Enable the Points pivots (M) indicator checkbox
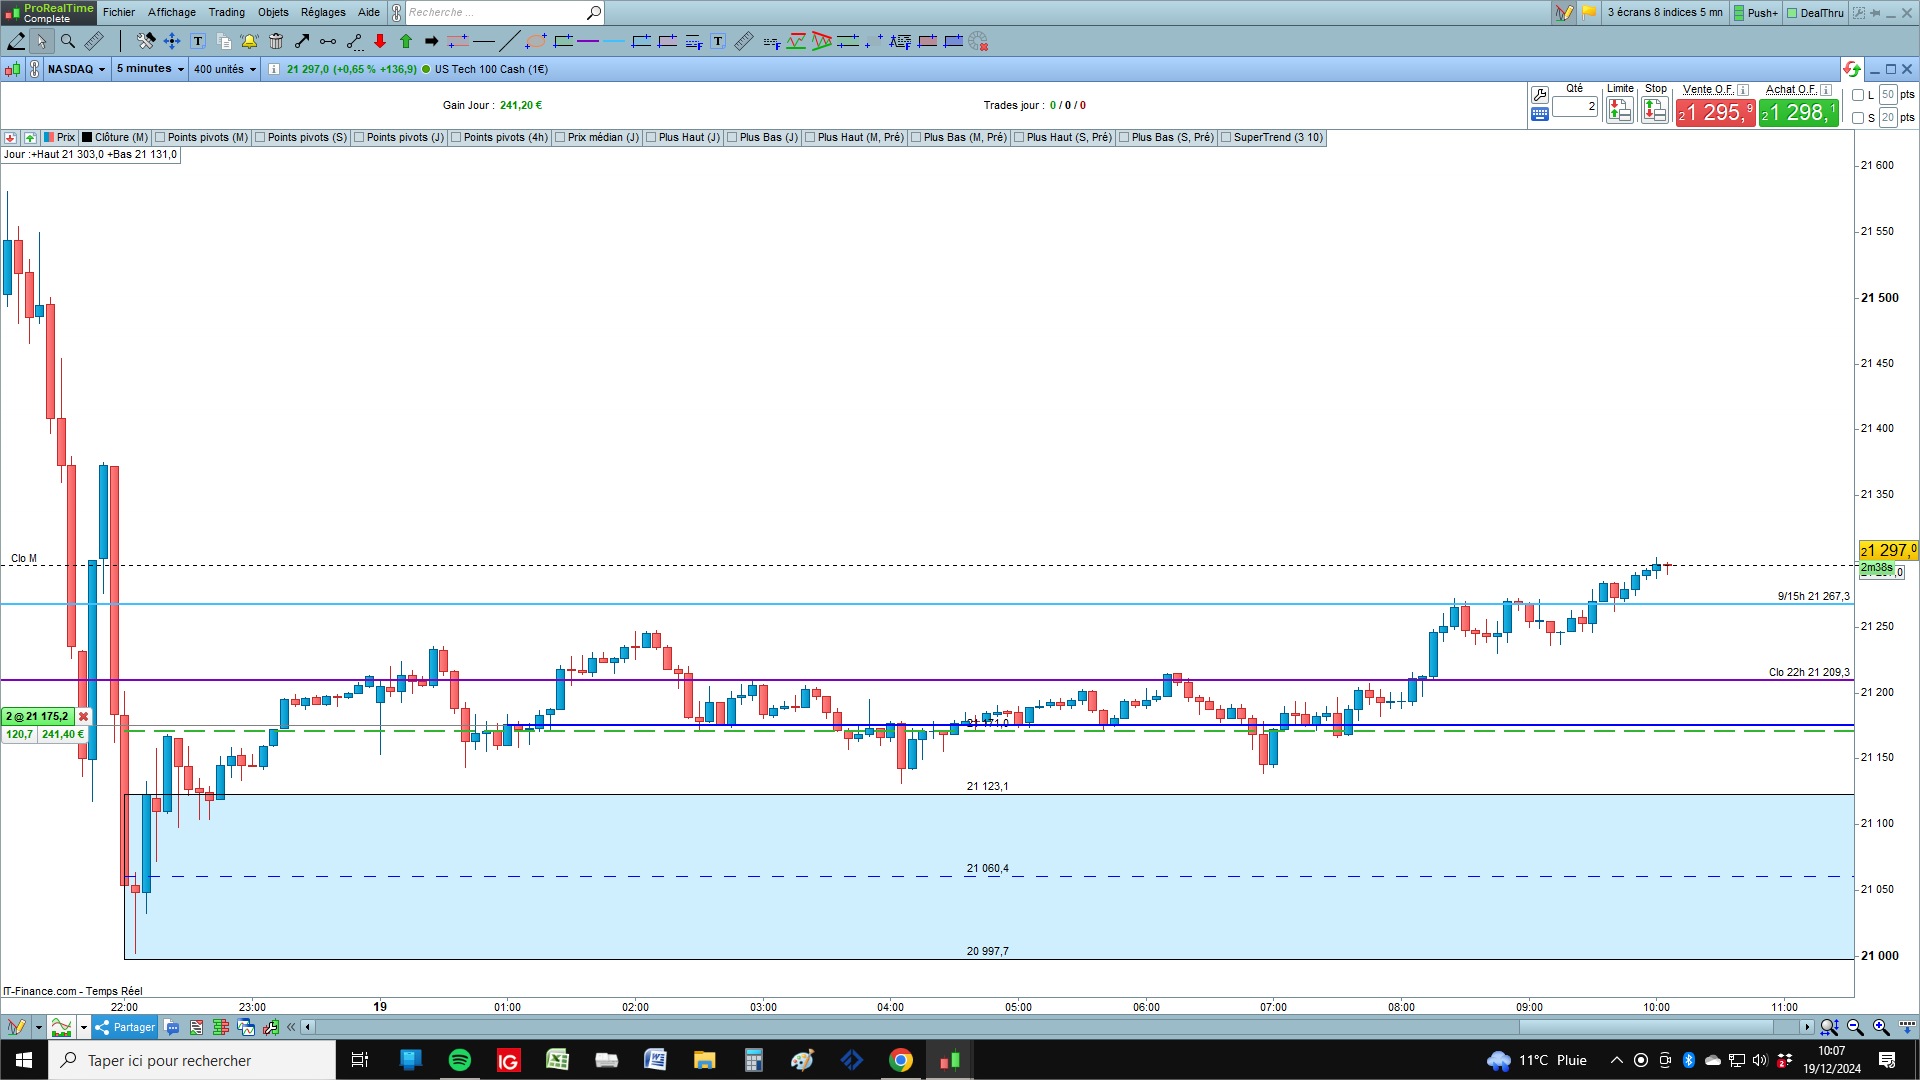The image size is (1920, 1080). [160, 138]
